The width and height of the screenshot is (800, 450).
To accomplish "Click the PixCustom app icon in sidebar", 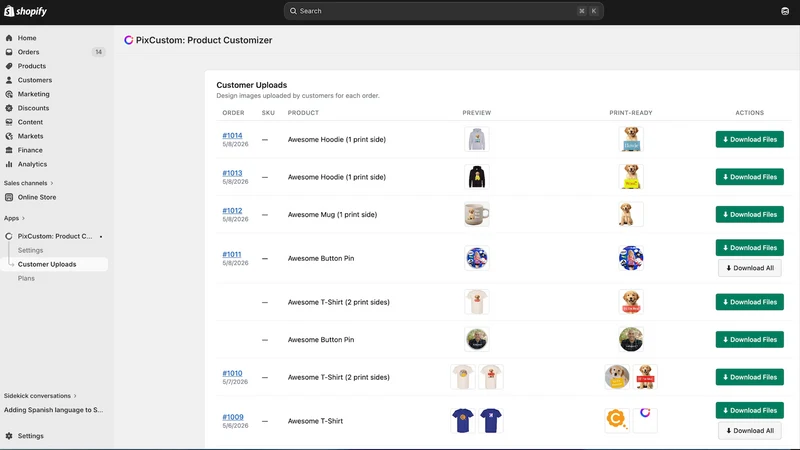I will click(9, 236).
